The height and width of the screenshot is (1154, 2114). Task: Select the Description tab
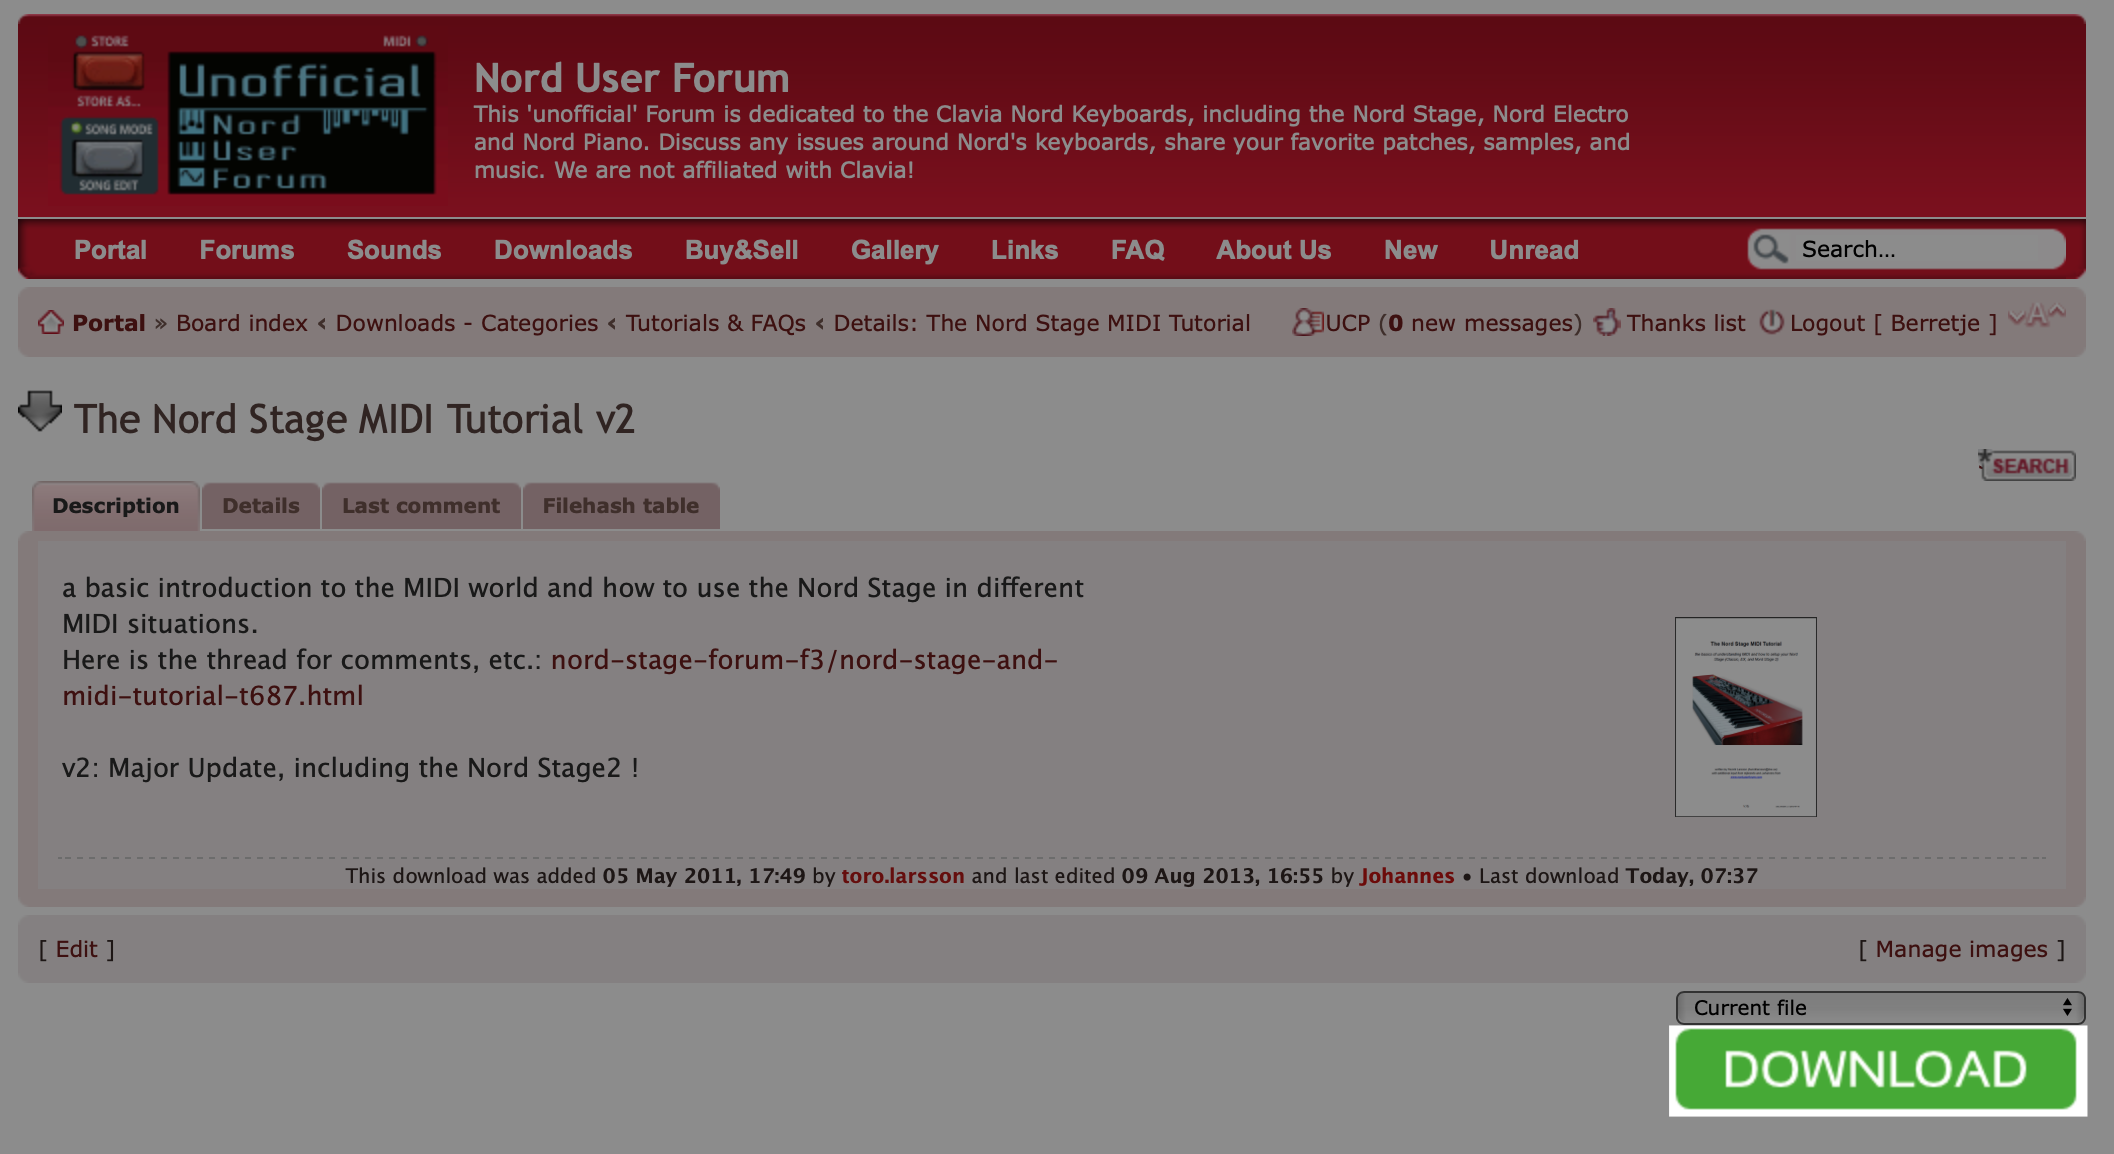(116, 506)
